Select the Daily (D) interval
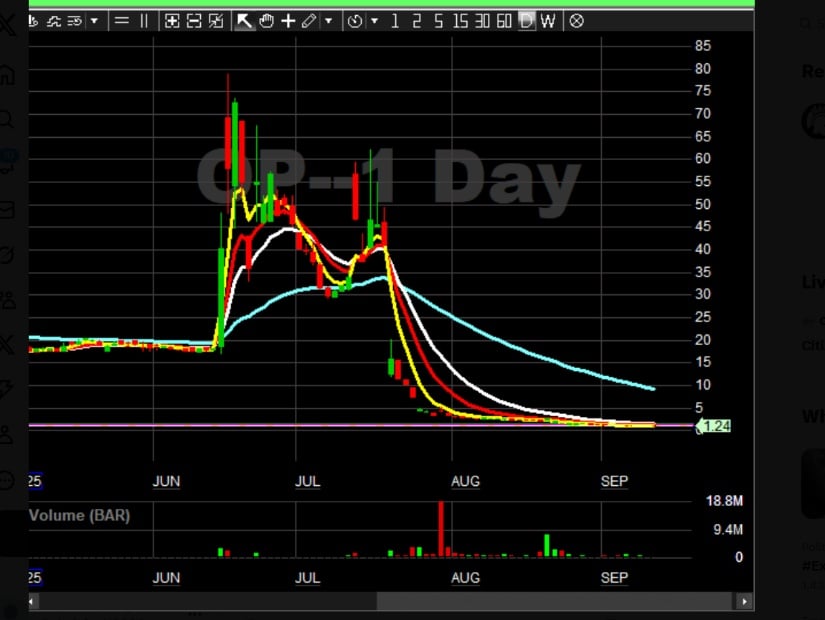This screenshot has width=825, height=620. 526,21
